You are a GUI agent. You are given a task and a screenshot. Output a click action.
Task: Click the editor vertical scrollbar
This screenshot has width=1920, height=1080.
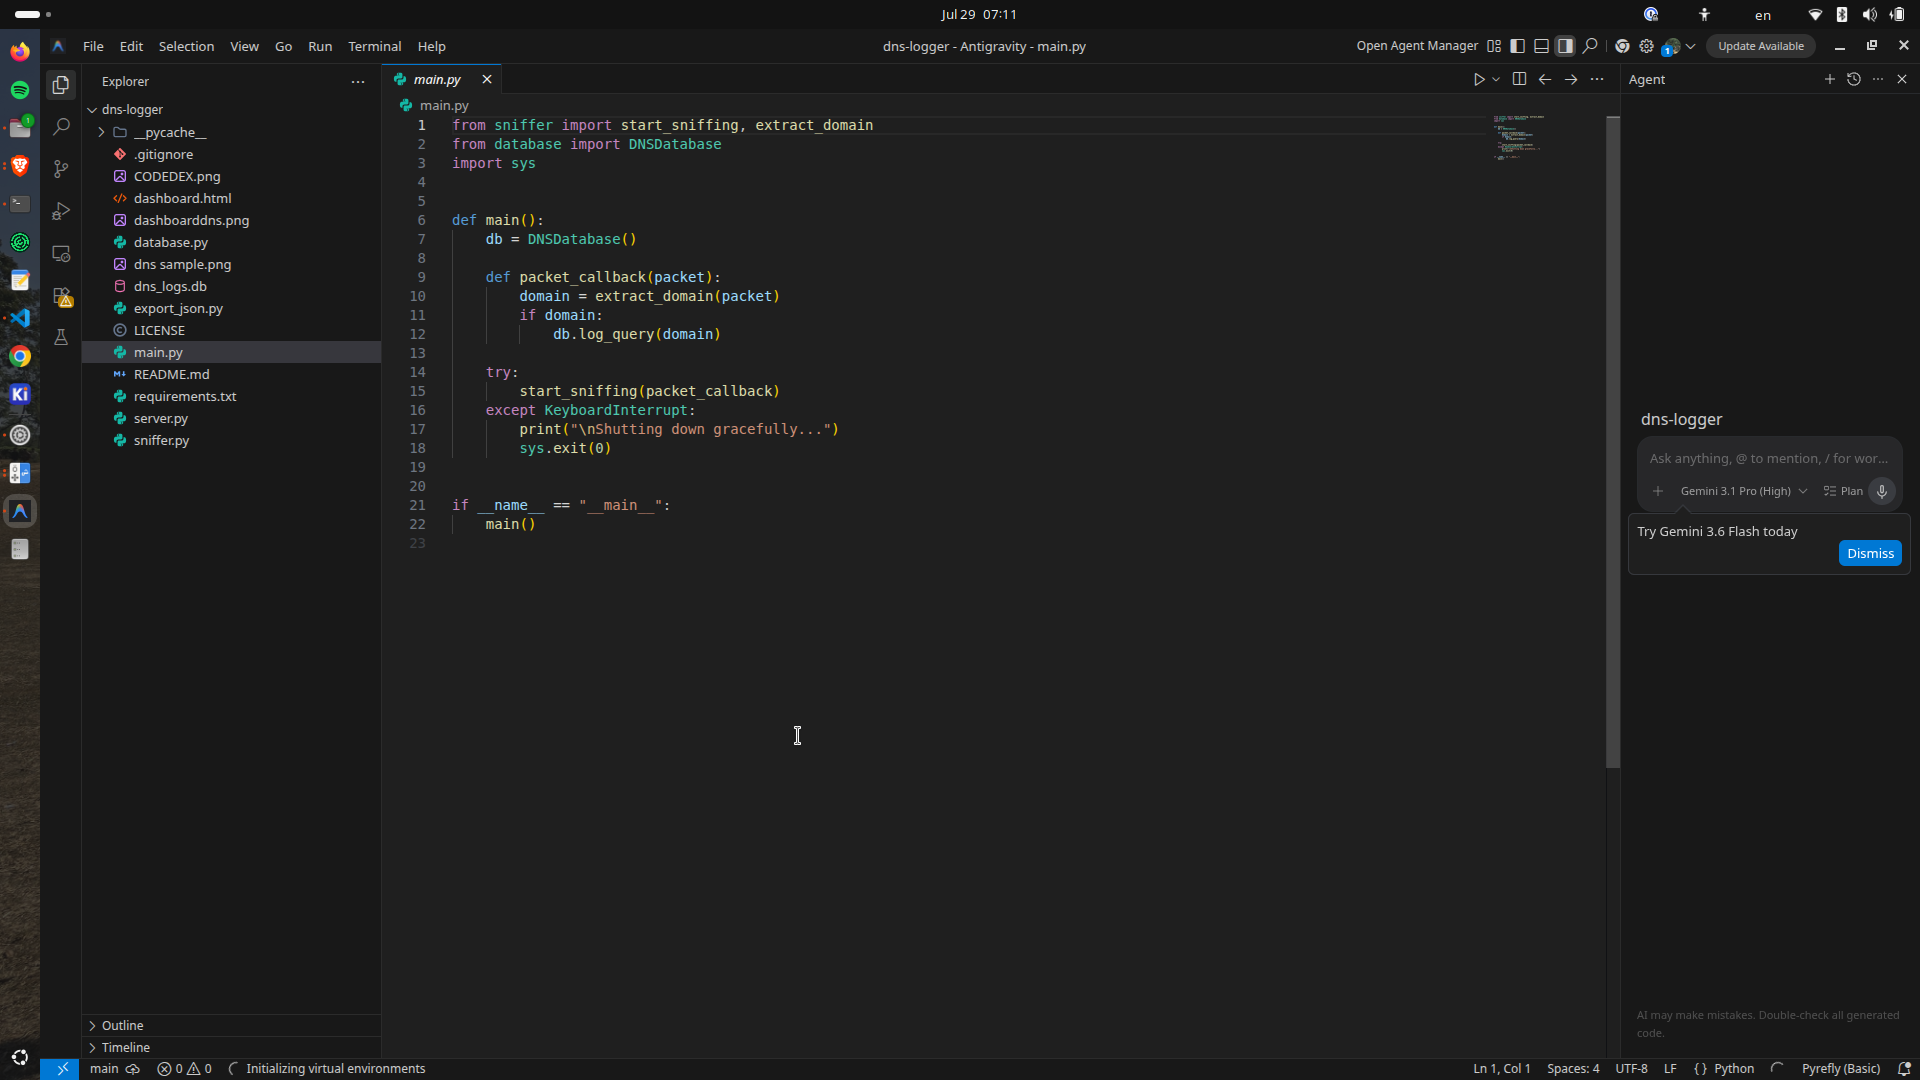(x=1612, y=442)
